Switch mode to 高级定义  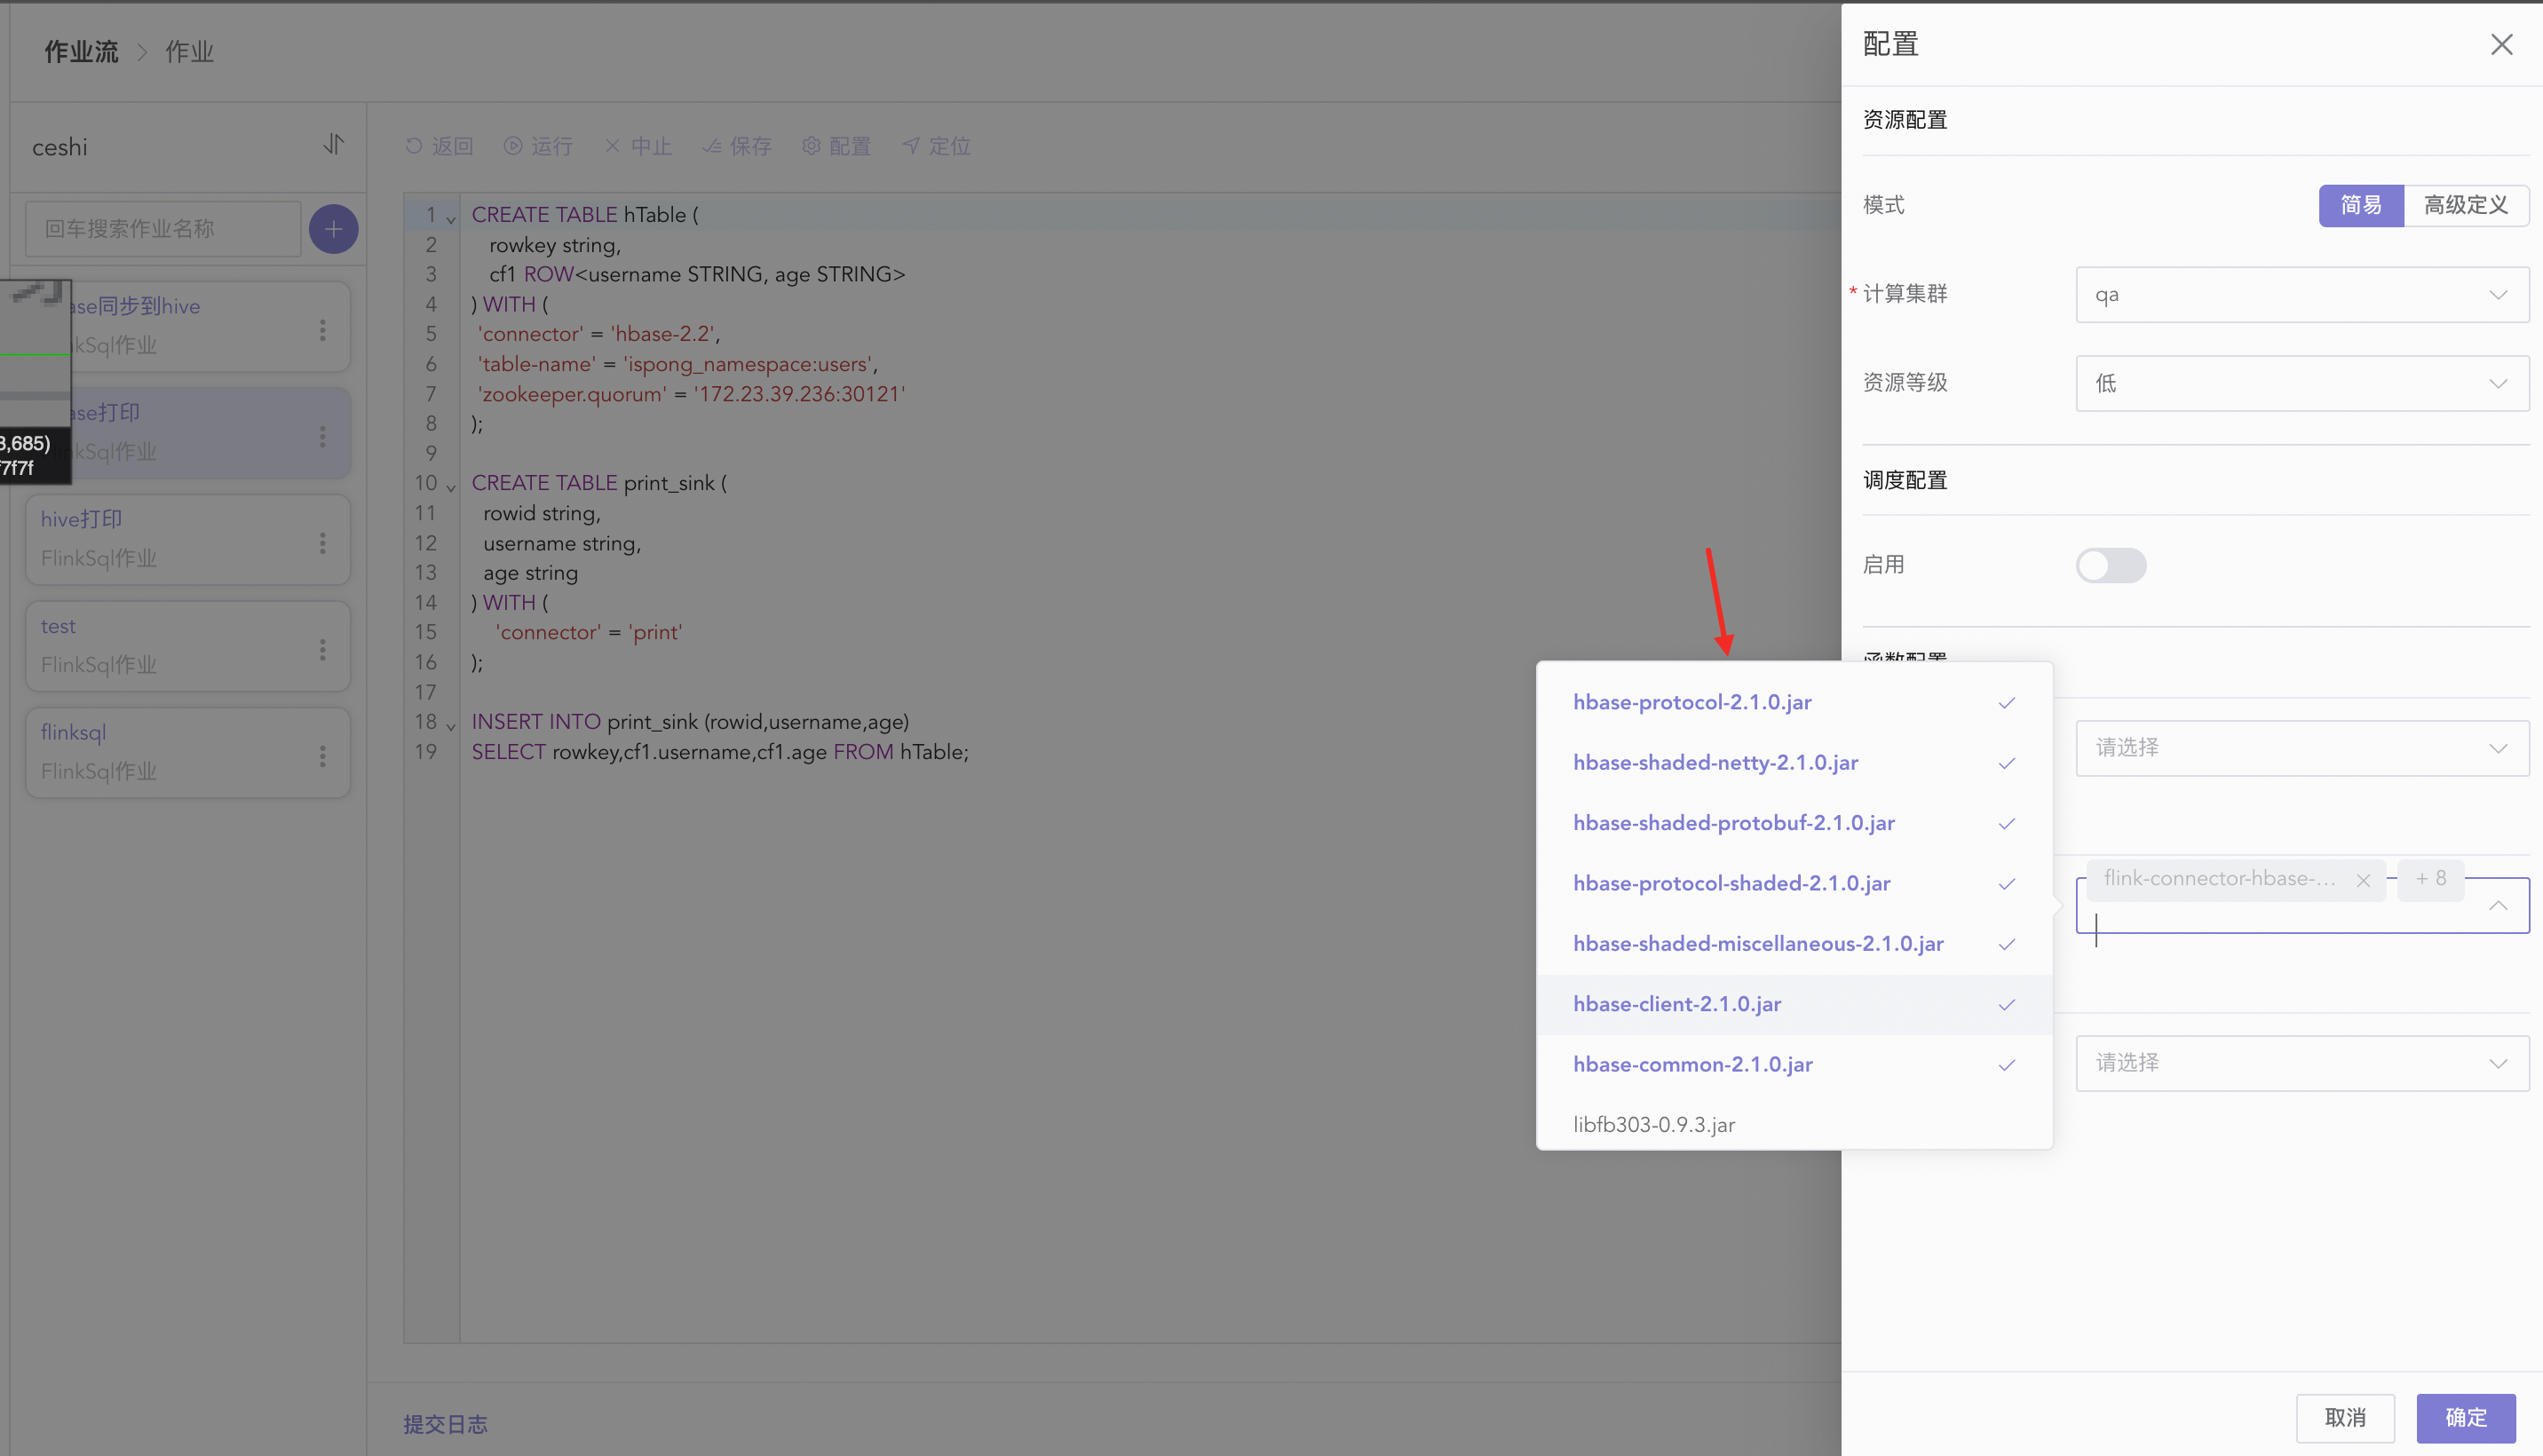(x=2466, y=205)
